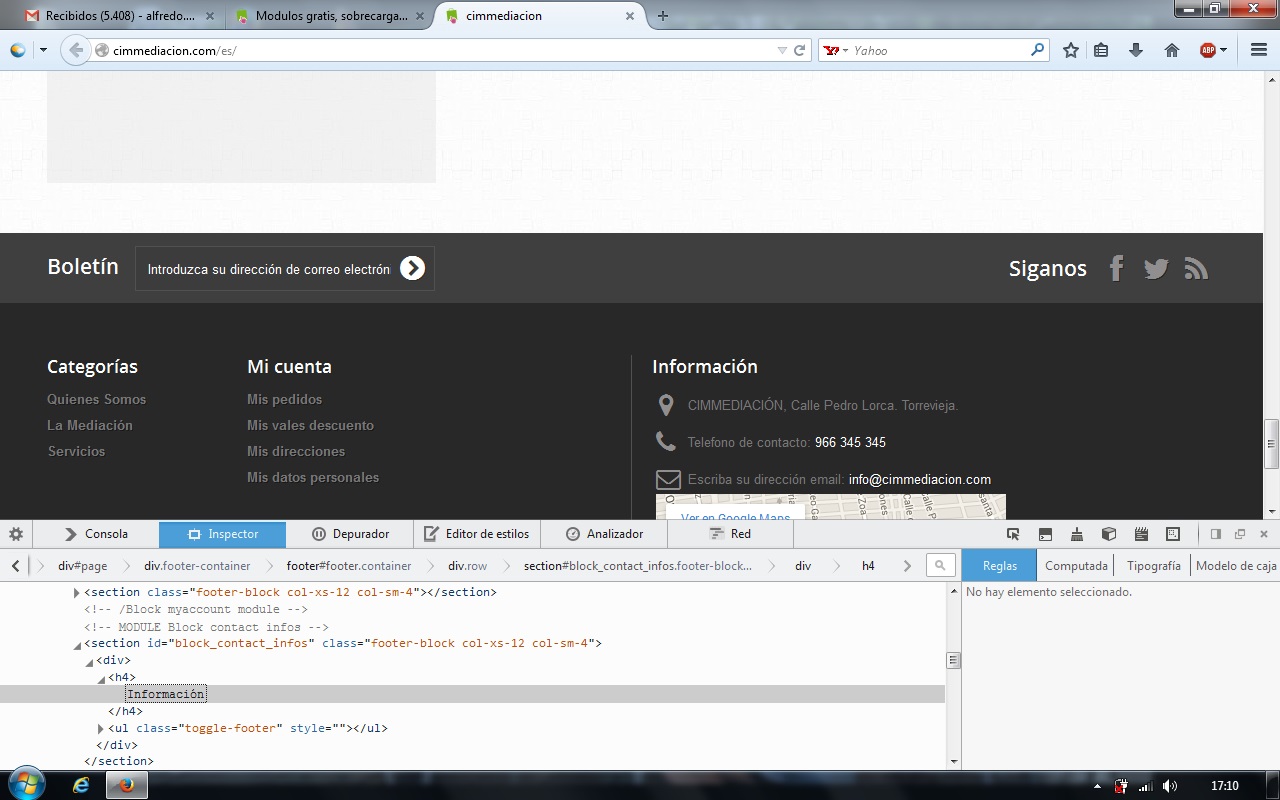The height and width of the screenshot is (800, 1280).
Task: Open the Editor de estilos tab
Action: 477,534
